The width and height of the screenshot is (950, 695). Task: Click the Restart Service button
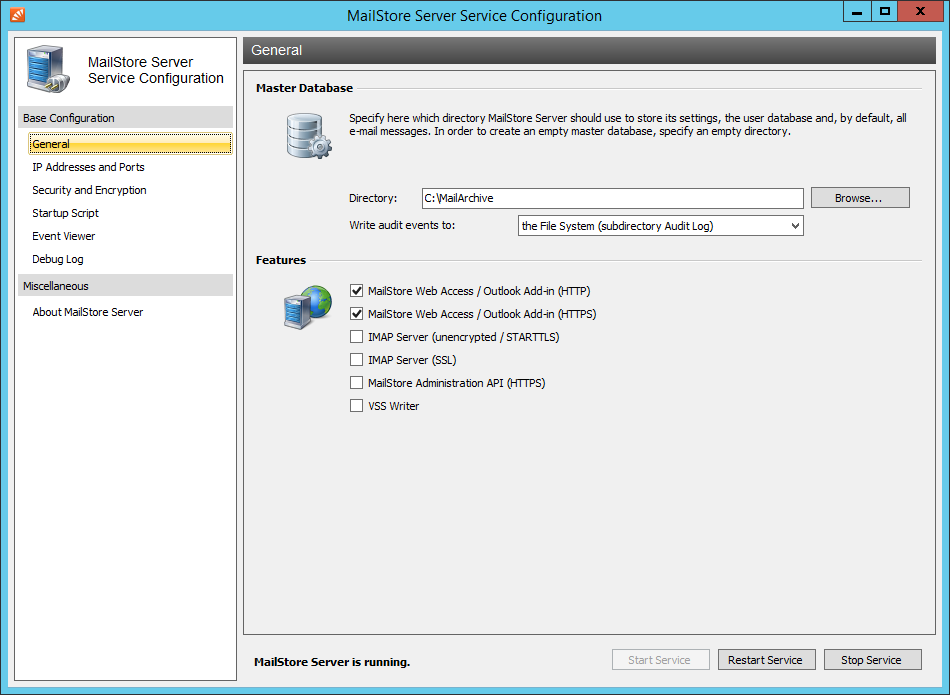coord(766,660)
